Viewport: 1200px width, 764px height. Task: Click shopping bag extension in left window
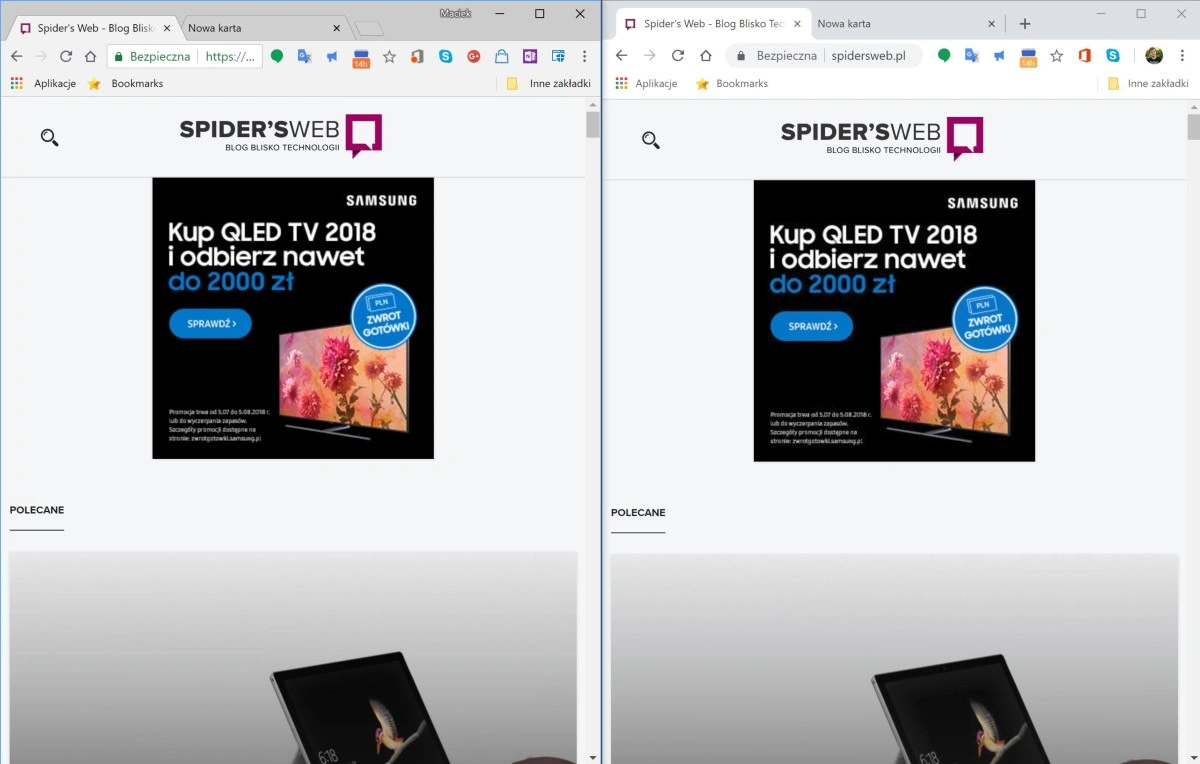click(x=502, y=57)
